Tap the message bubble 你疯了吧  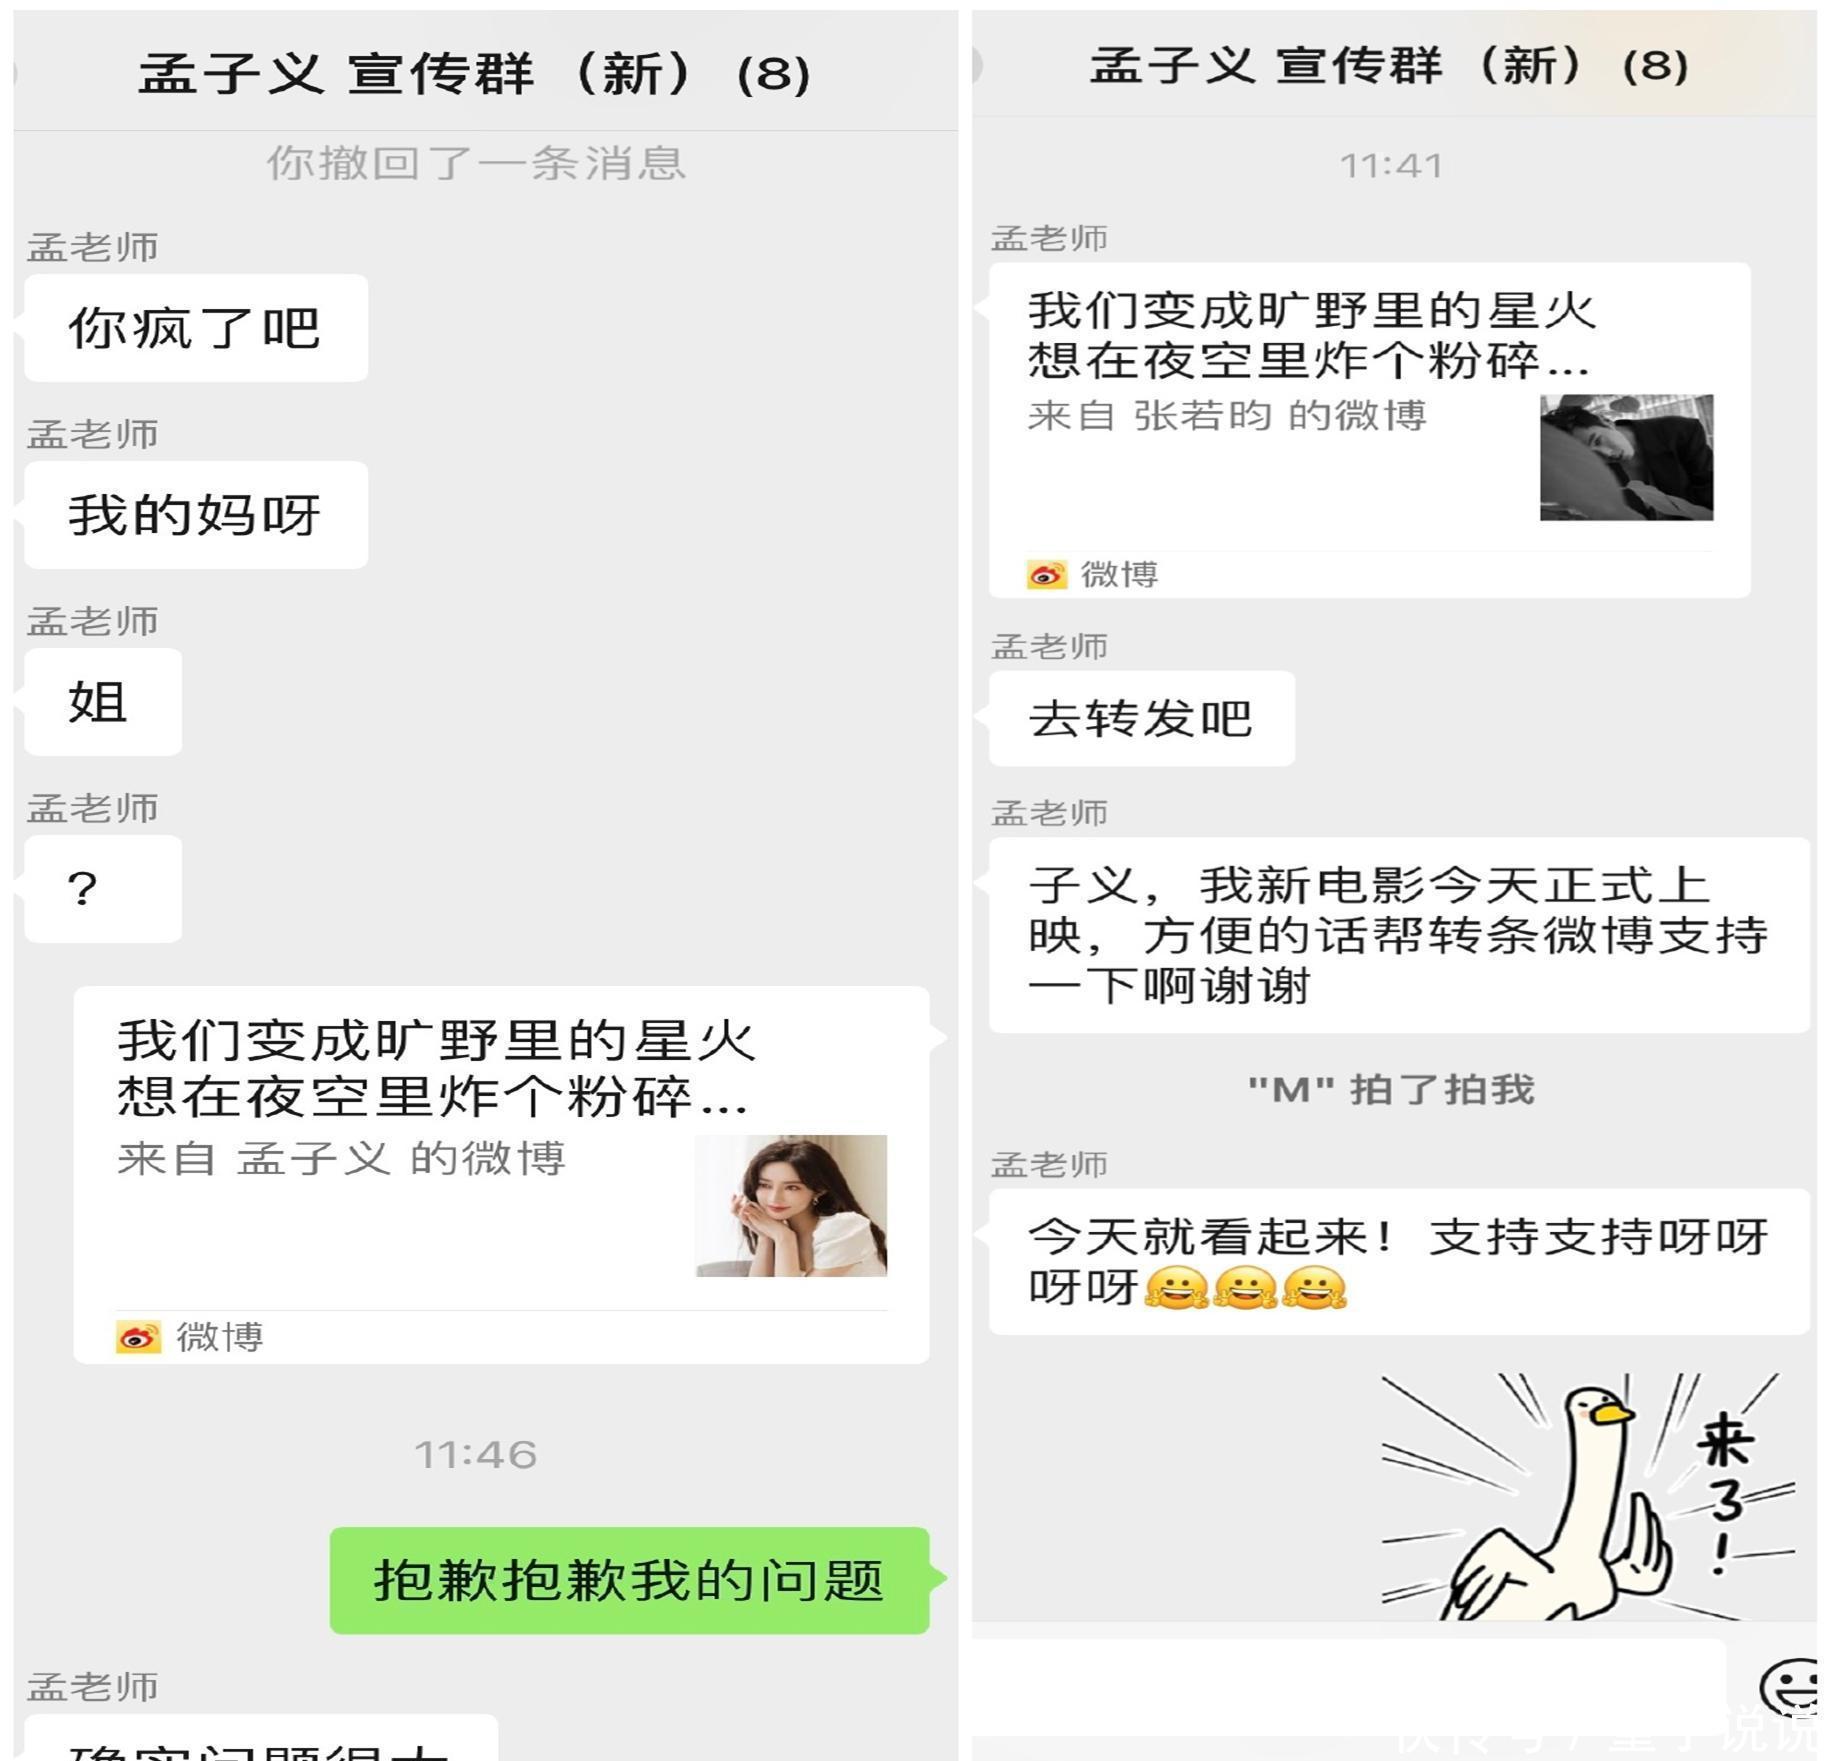coord(196,328)
